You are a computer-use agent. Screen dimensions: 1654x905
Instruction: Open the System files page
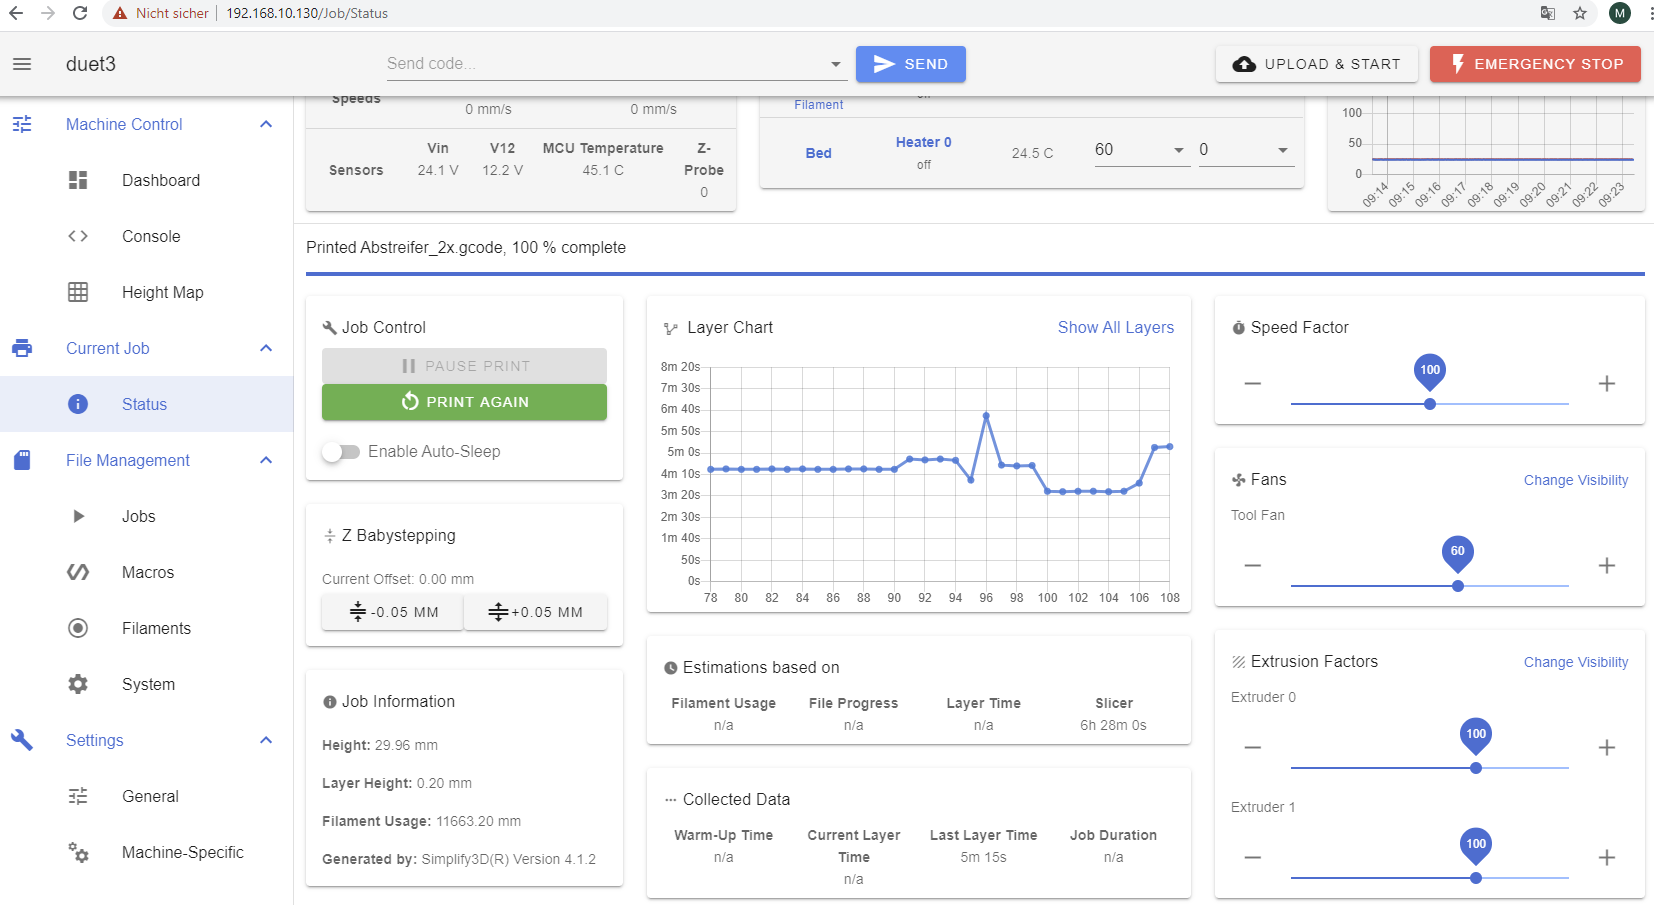[147, 684]
